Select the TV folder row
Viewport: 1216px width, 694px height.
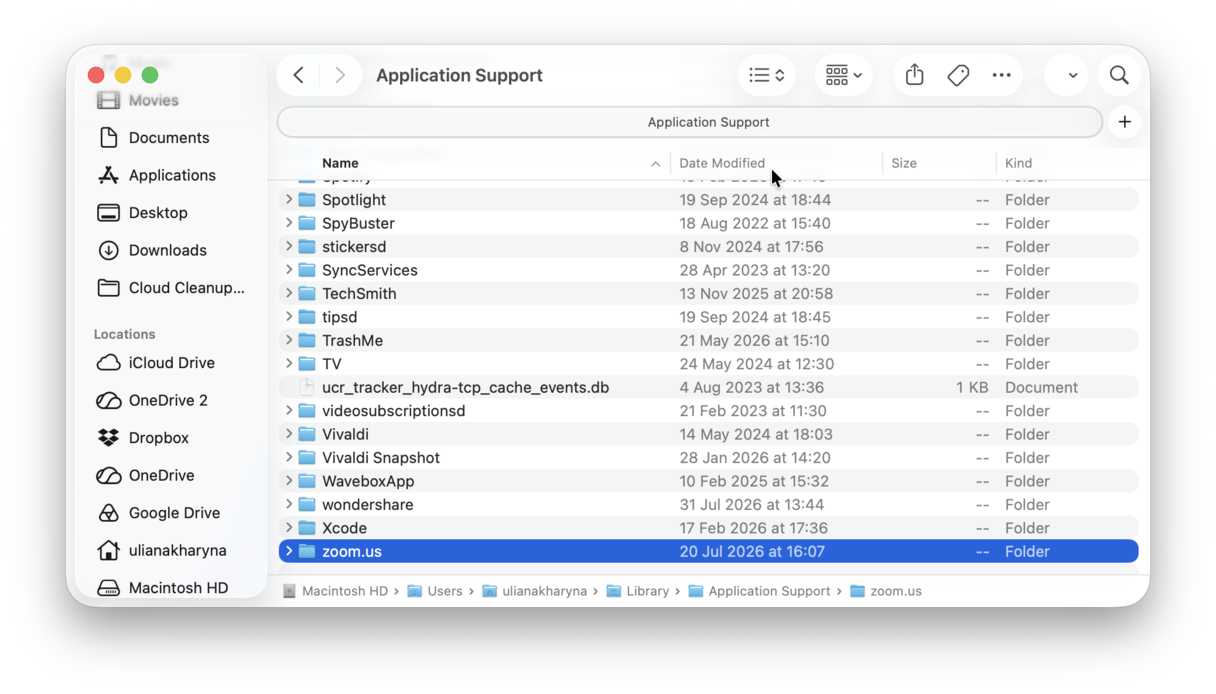pyautogui.click(x=708, y=364)
